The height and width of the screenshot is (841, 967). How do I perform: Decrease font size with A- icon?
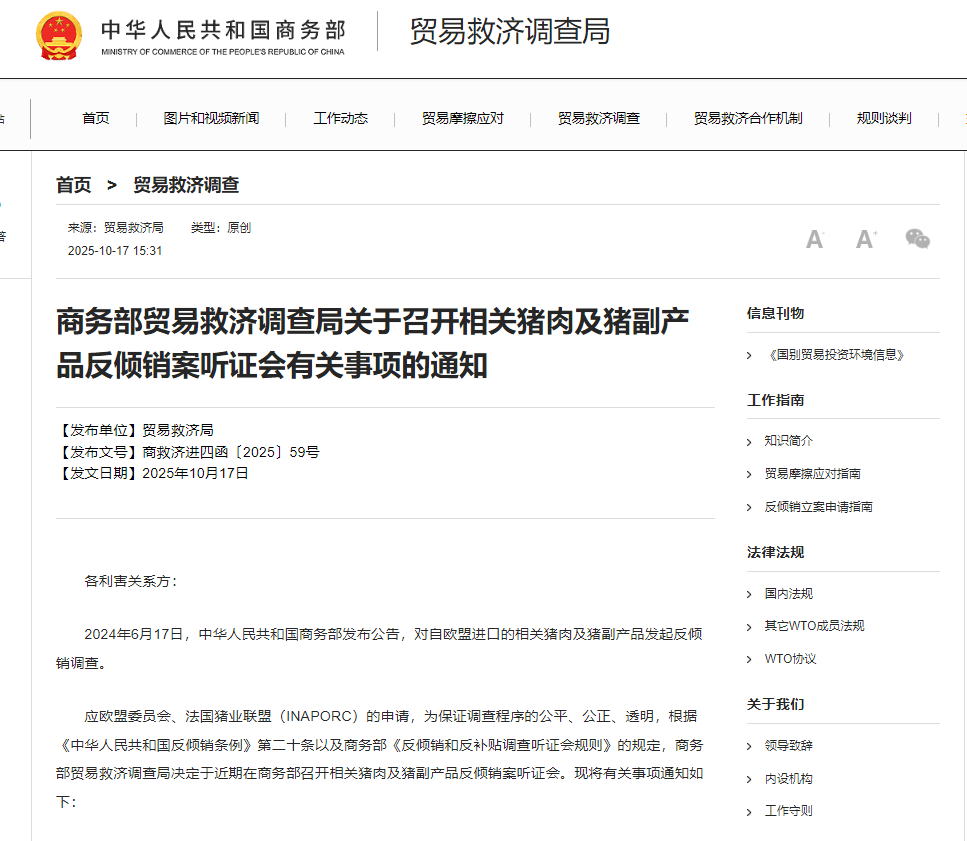[x=815, y=239]
